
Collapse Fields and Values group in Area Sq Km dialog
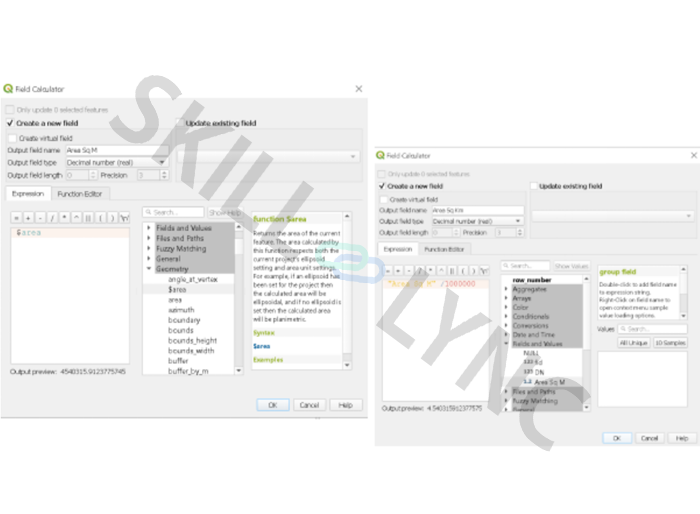point(506,343)
